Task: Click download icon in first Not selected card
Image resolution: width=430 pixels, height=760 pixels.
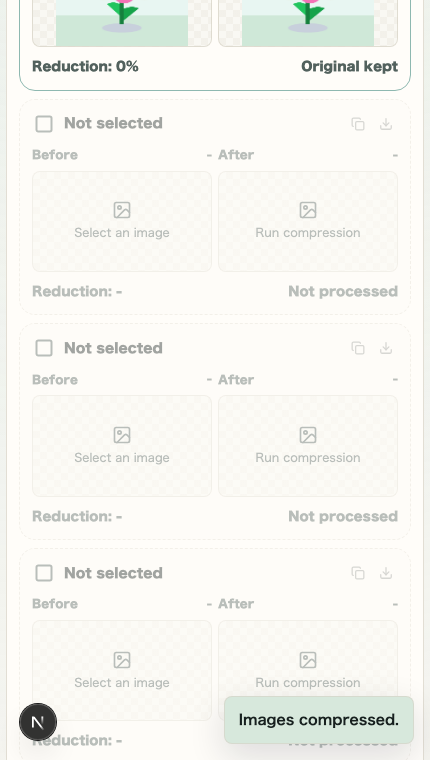Action: 386,124
